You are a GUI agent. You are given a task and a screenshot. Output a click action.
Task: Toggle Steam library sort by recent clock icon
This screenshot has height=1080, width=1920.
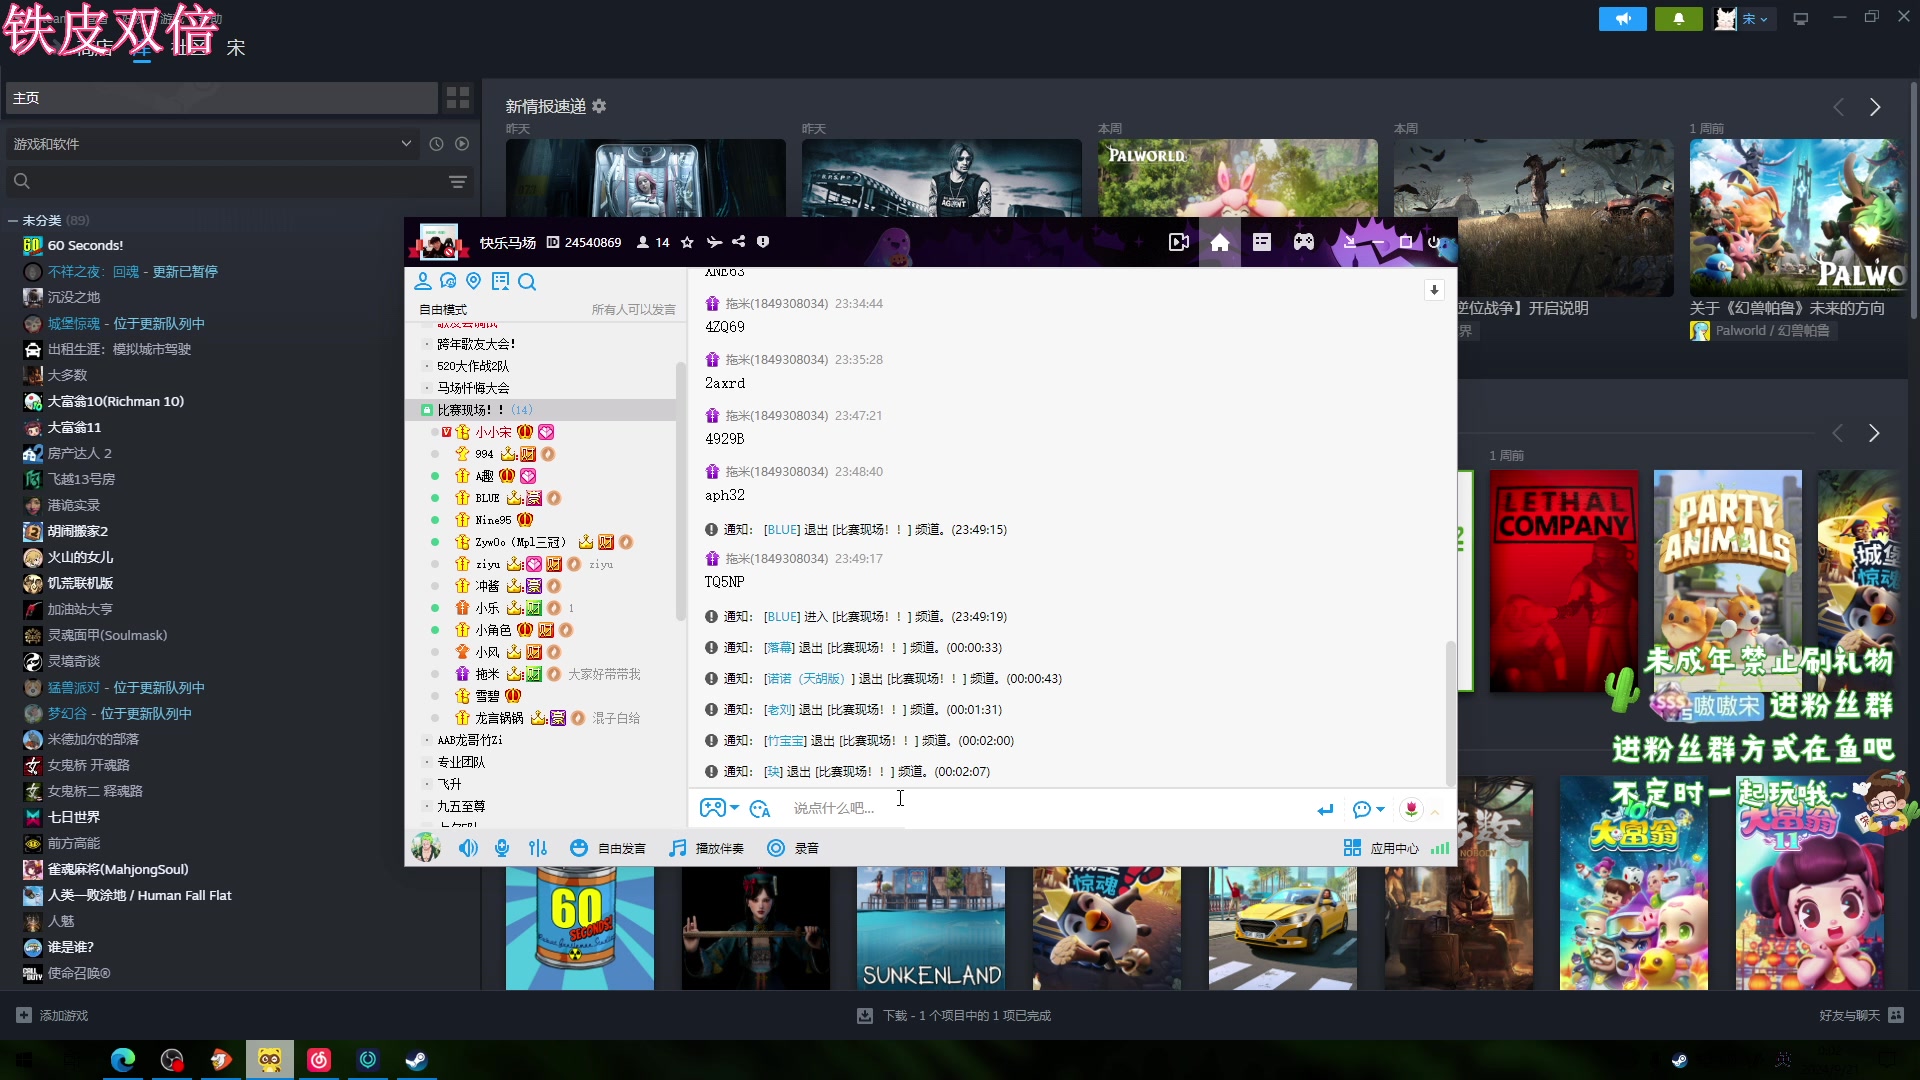pos(436,144)
